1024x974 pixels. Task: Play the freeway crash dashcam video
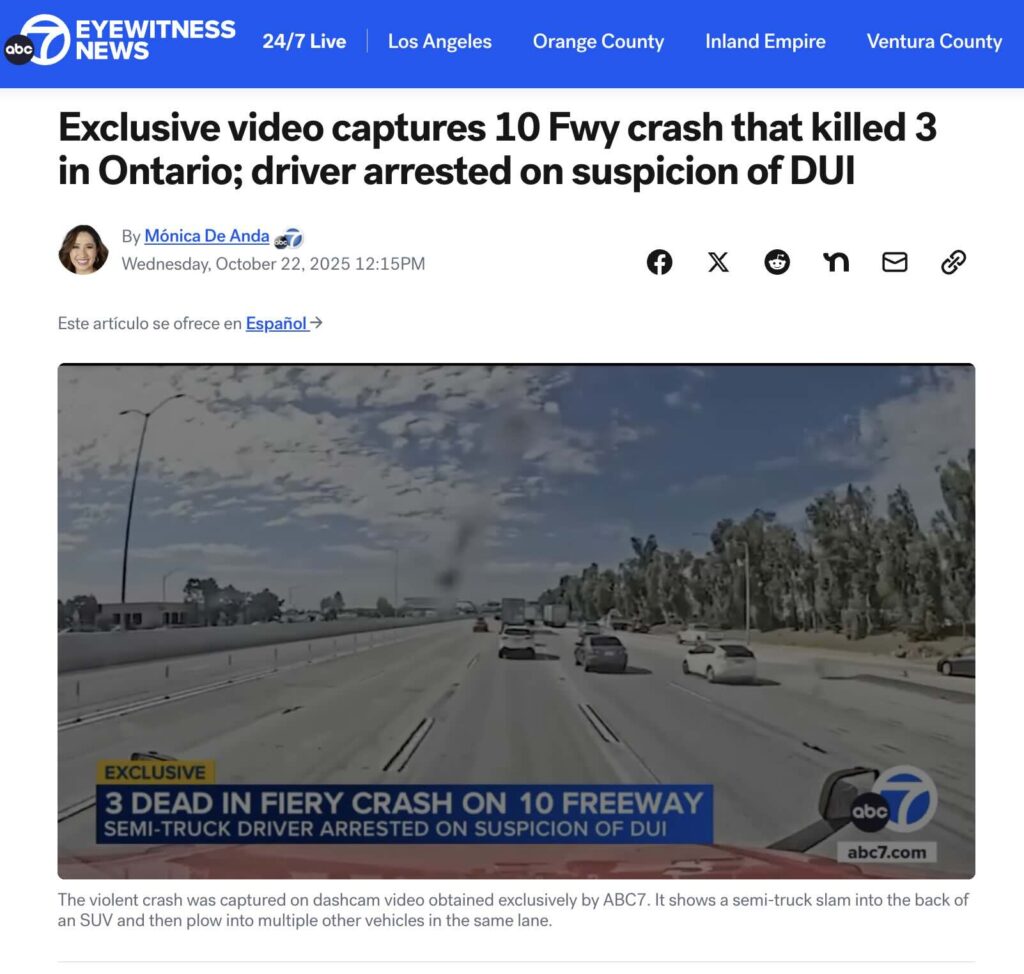pyautogui.click(x=516, y=621)
